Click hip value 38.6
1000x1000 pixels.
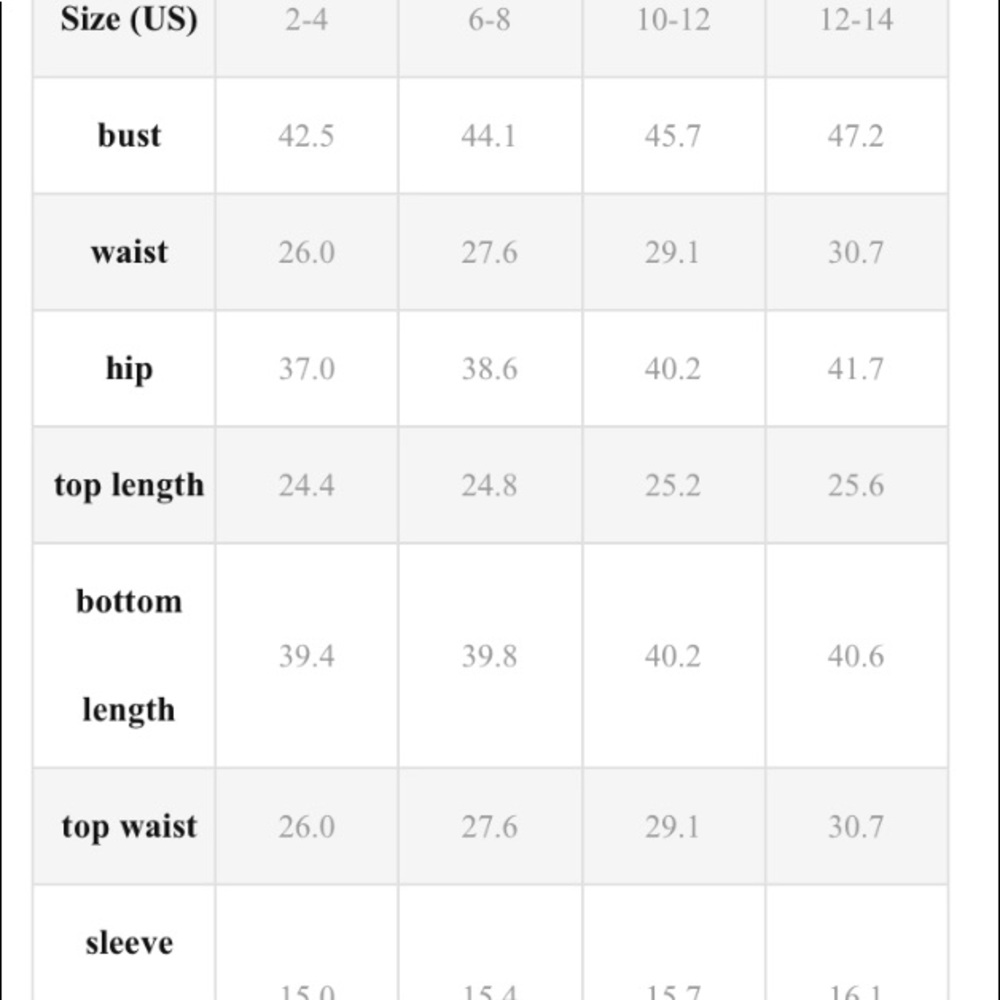(x=489, y=369)
